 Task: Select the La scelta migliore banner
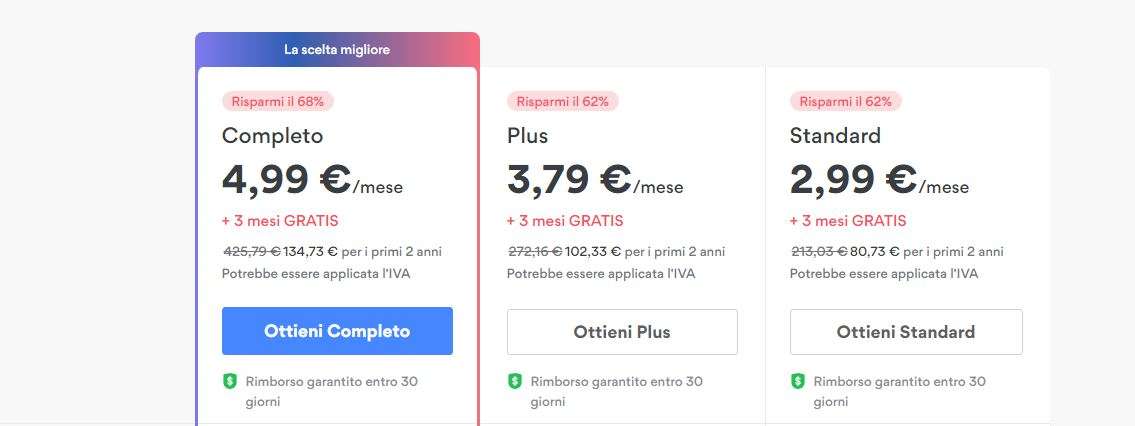(337, 49)
